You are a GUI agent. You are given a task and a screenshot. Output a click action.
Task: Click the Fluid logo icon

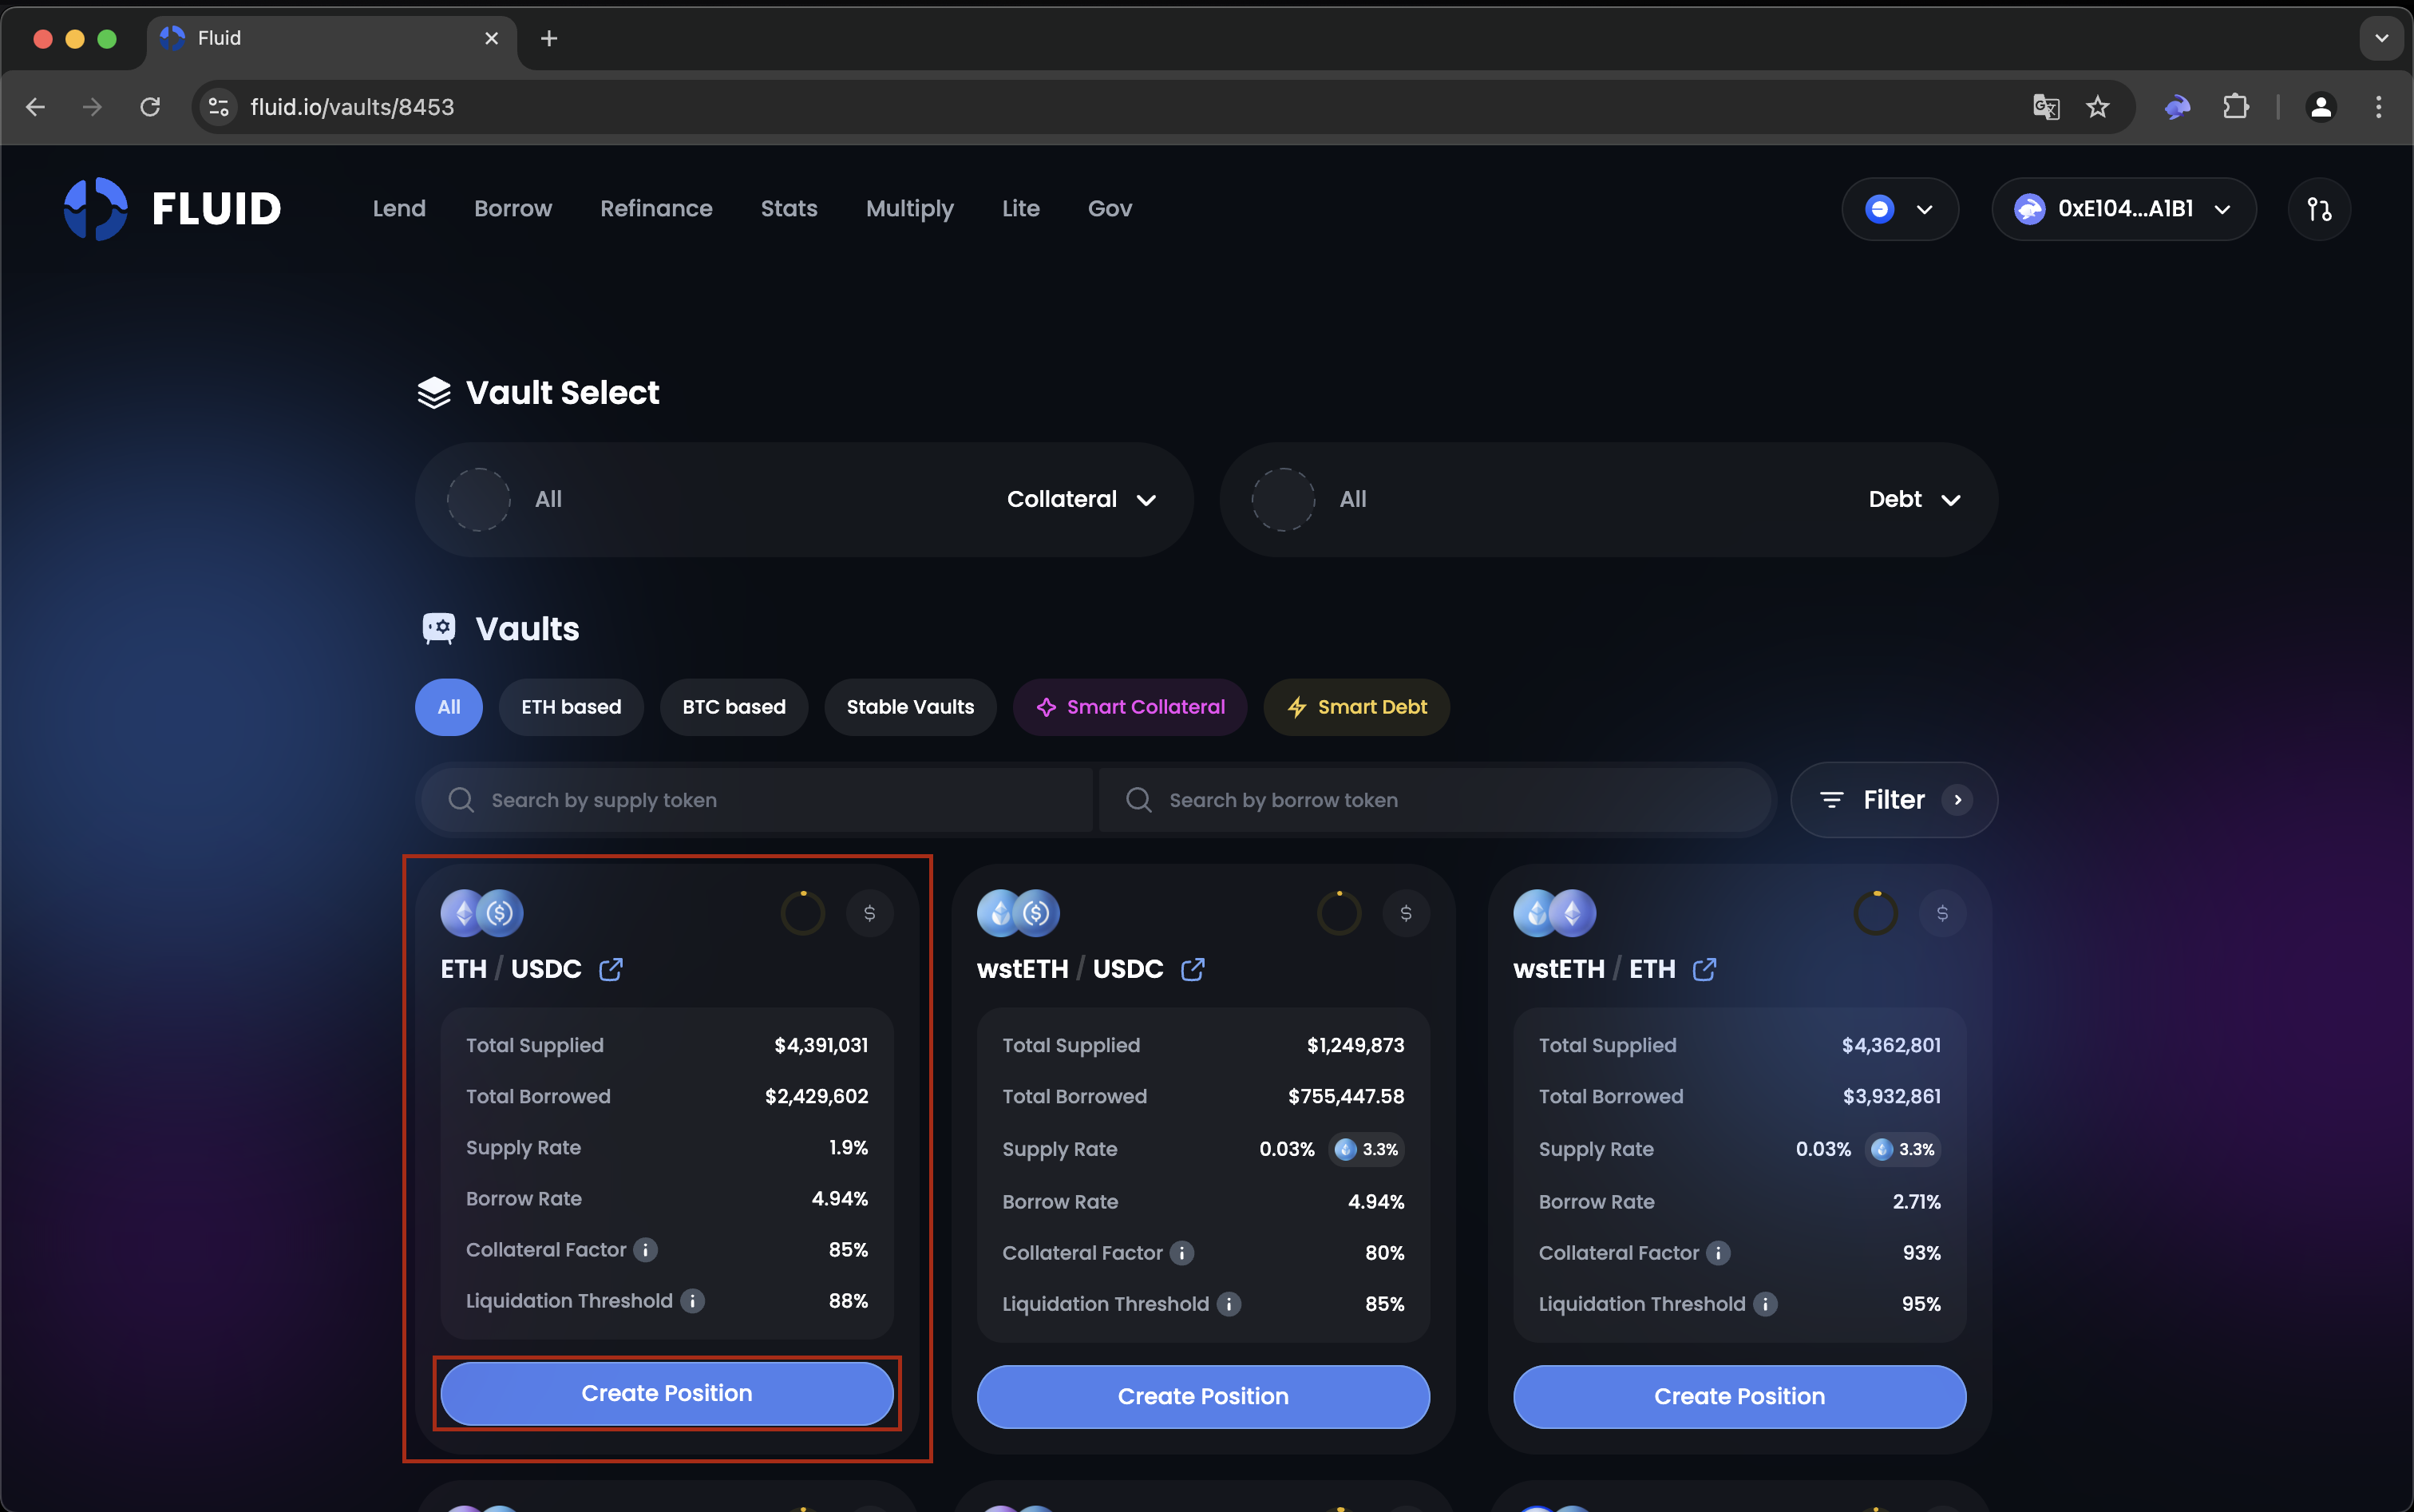point(96,209)
